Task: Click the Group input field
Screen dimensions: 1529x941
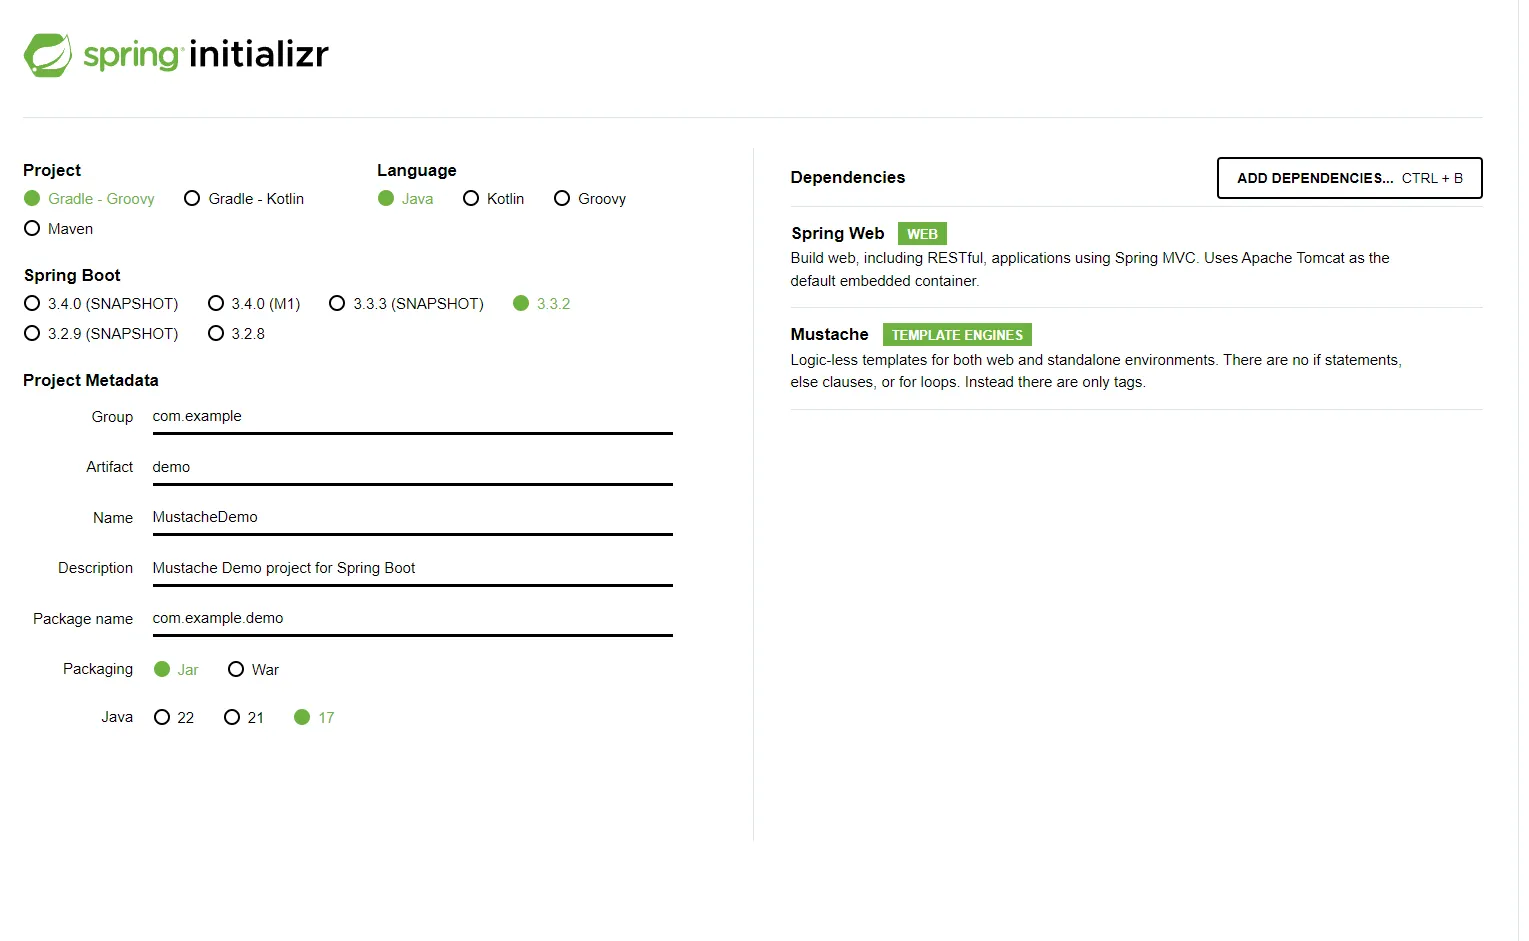Action: point(411,417)
